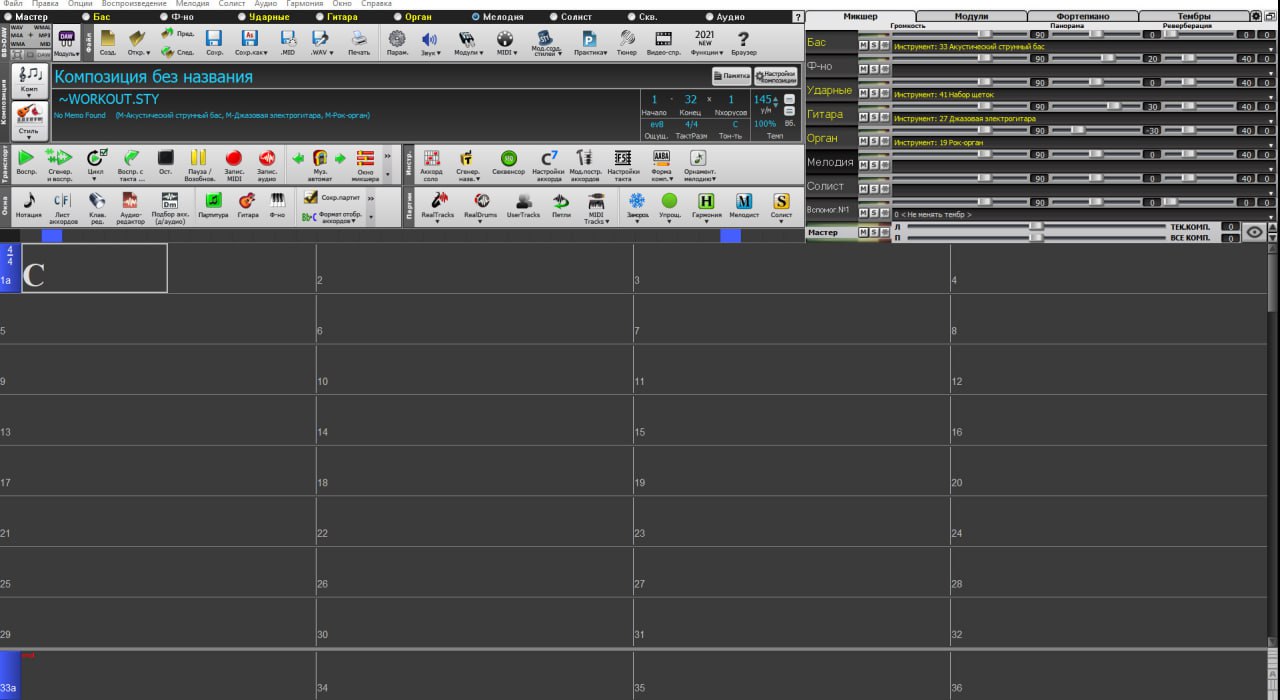Open Окно микшера mixer window
Screen dimensions: 1280x700
point(366,163)
